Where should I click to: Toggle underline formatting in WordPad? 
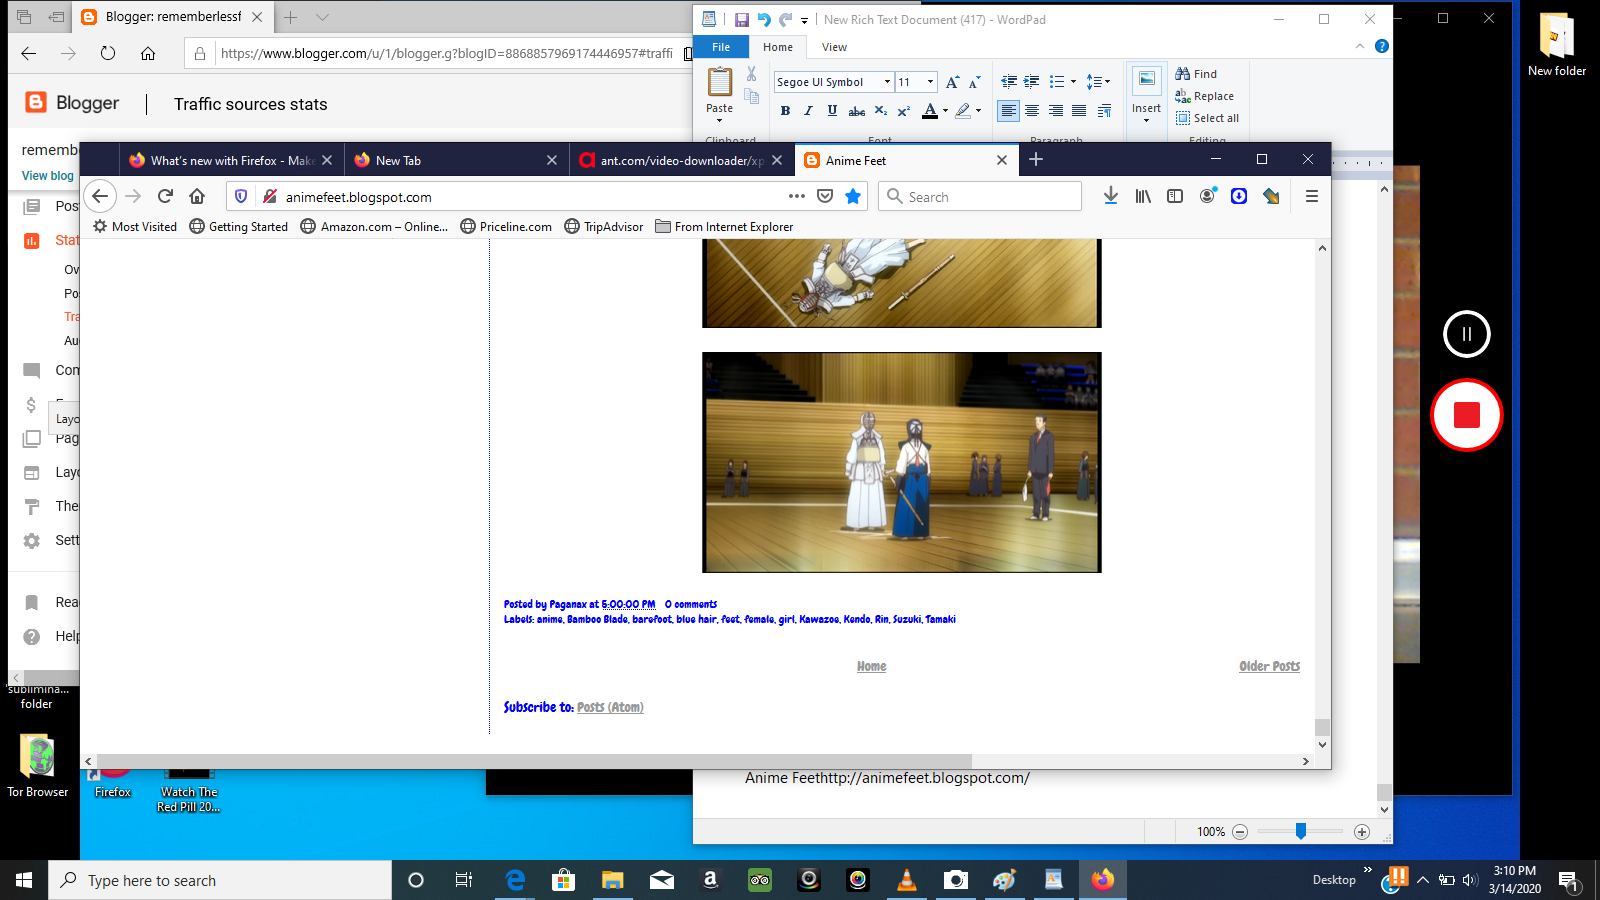[832, 111]
